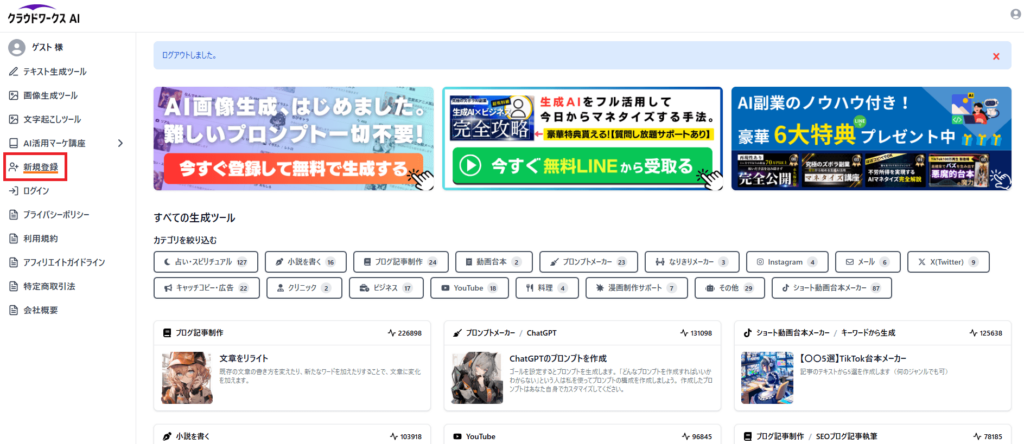Filter by 料理 category

click(547, 287)
